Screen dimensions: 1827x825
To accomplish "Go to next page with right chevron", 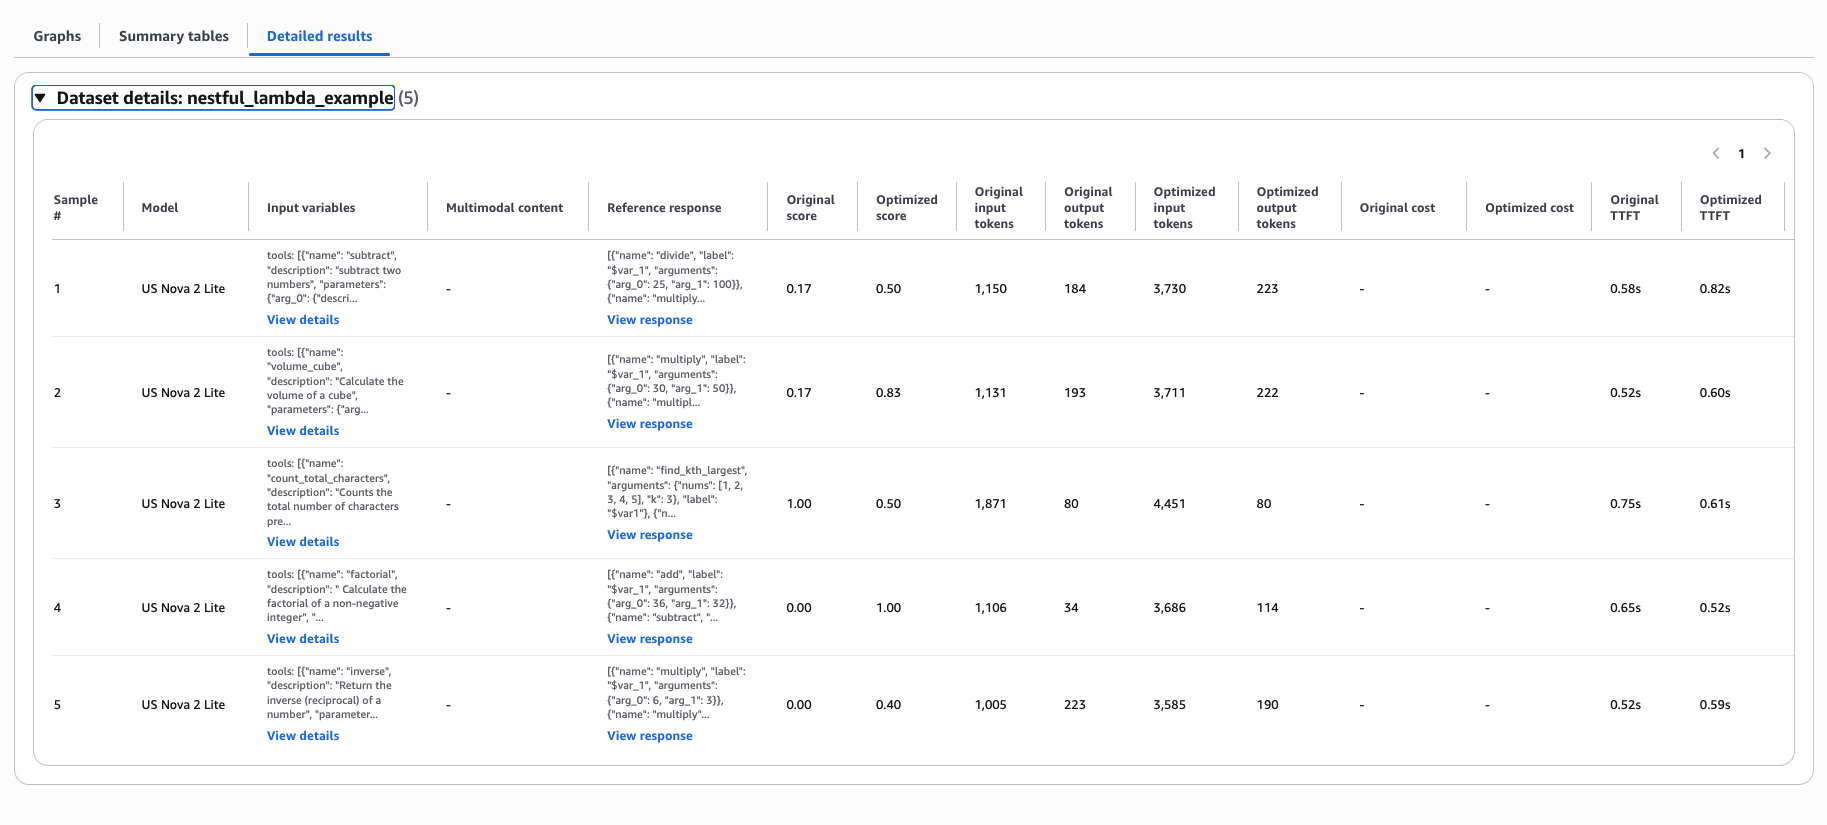I will pyautogui.click(x=1767, y=153).
